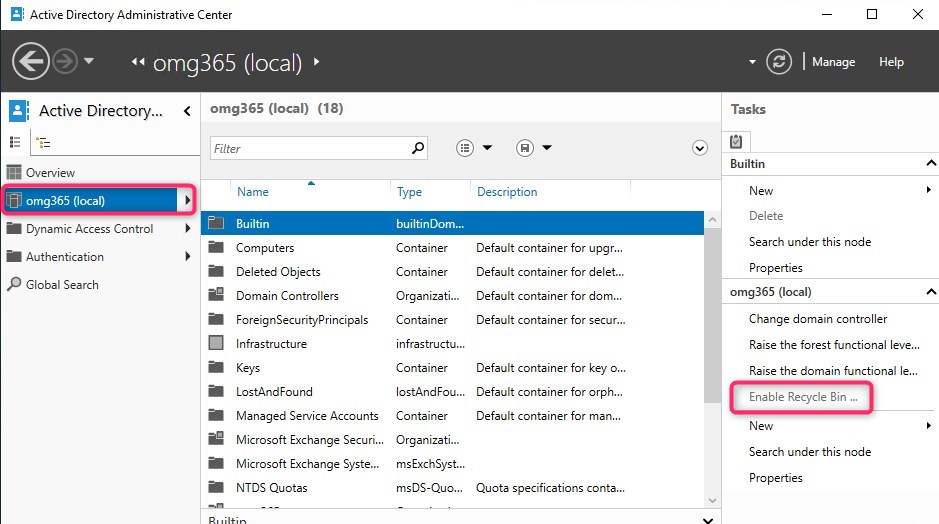
Task: Collapse the Builtin tasks section
Action: [x=930, y=164]
